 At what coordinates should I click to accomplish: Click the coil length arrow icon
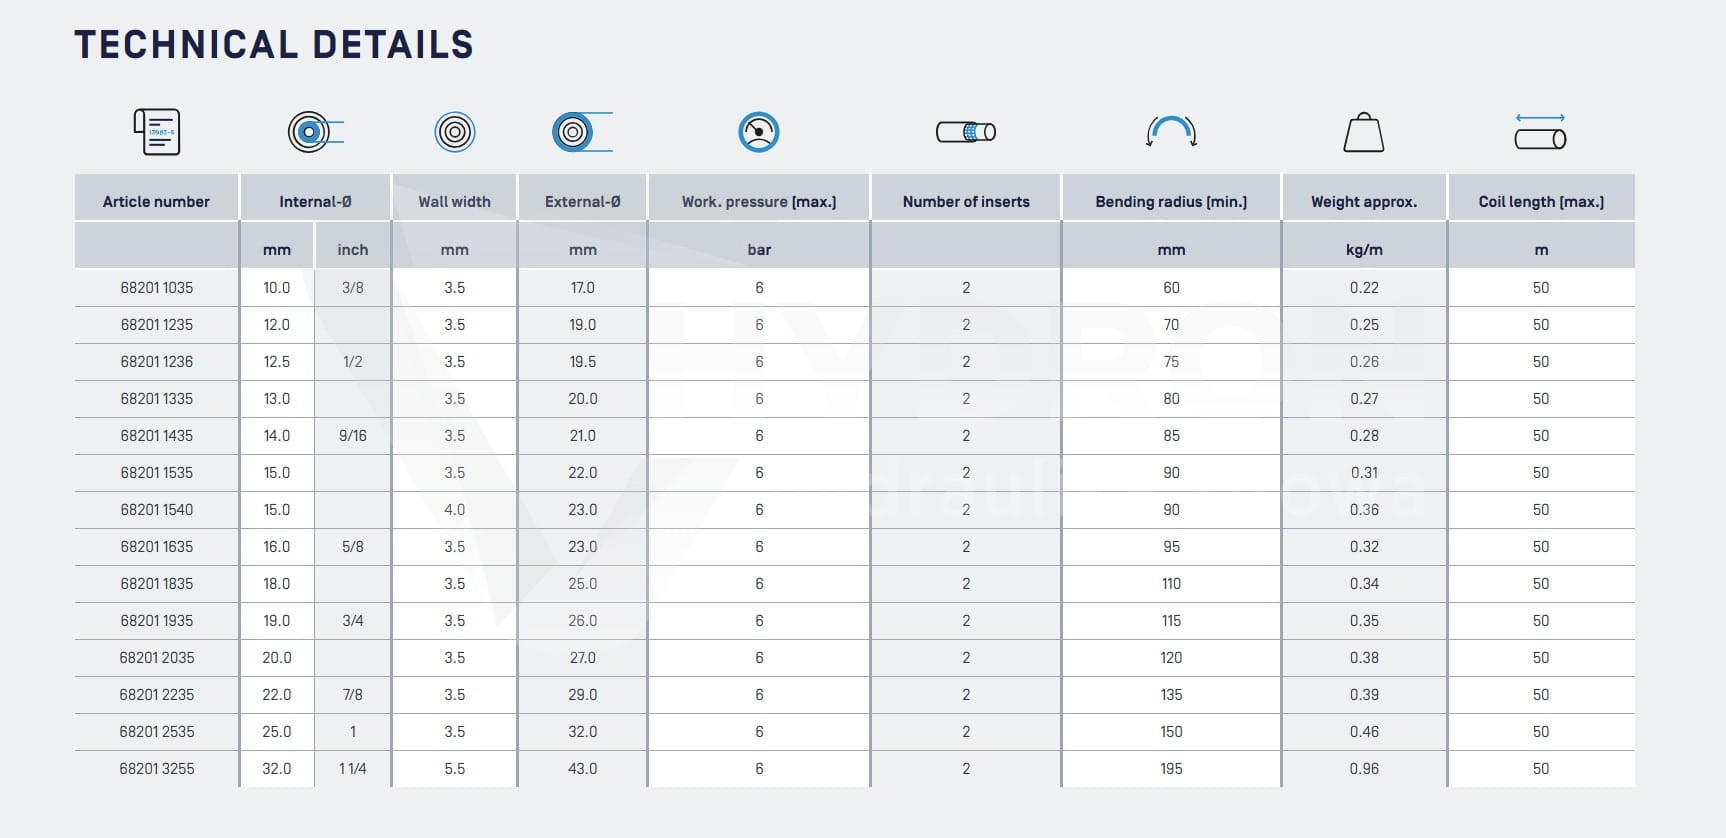[1541, 132]
